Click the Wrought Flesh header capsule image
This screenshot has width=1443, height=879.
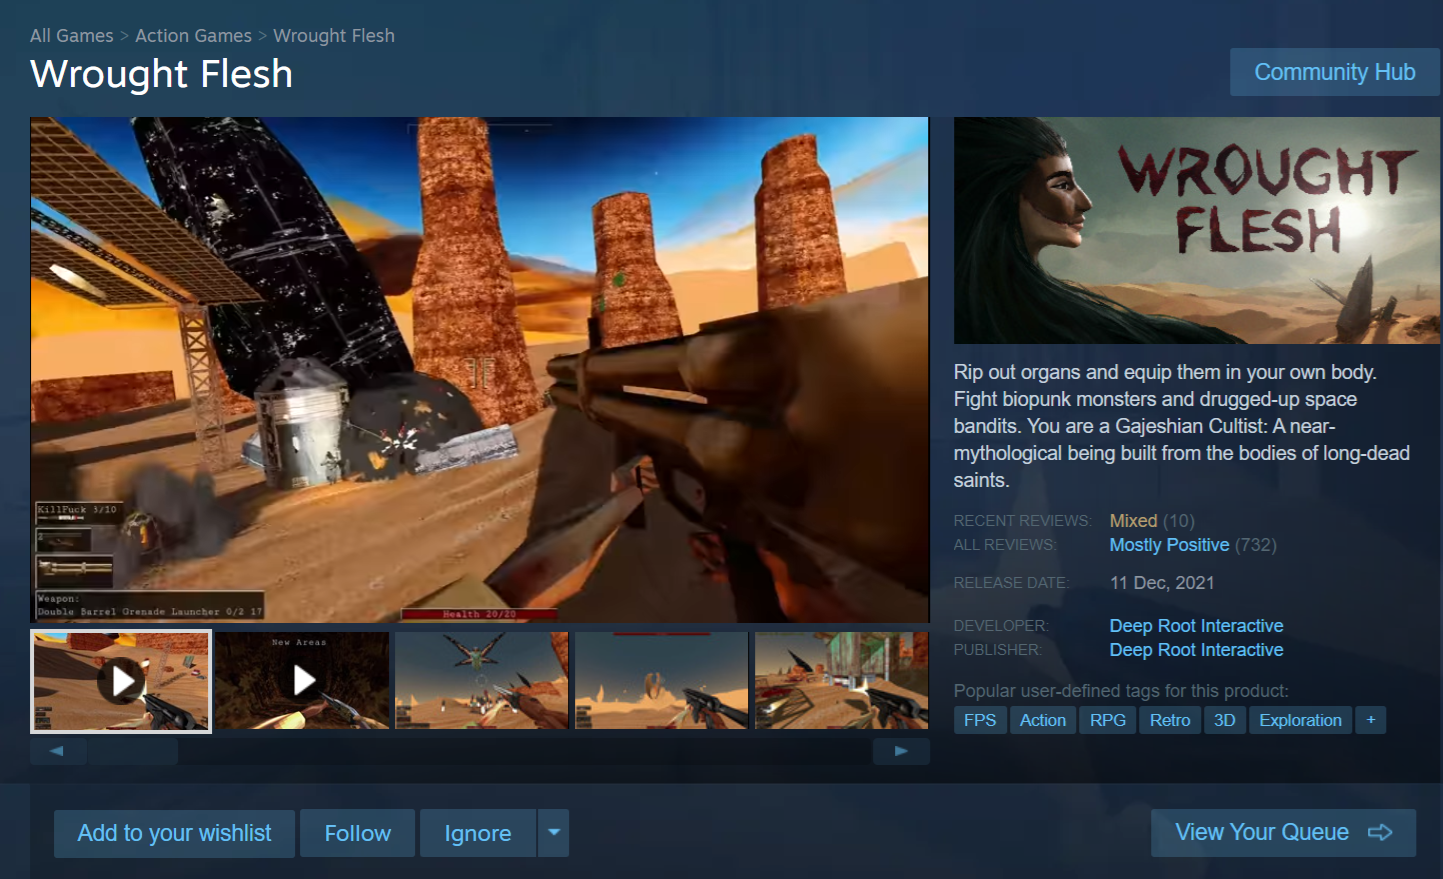click(x=1197, y=230)
